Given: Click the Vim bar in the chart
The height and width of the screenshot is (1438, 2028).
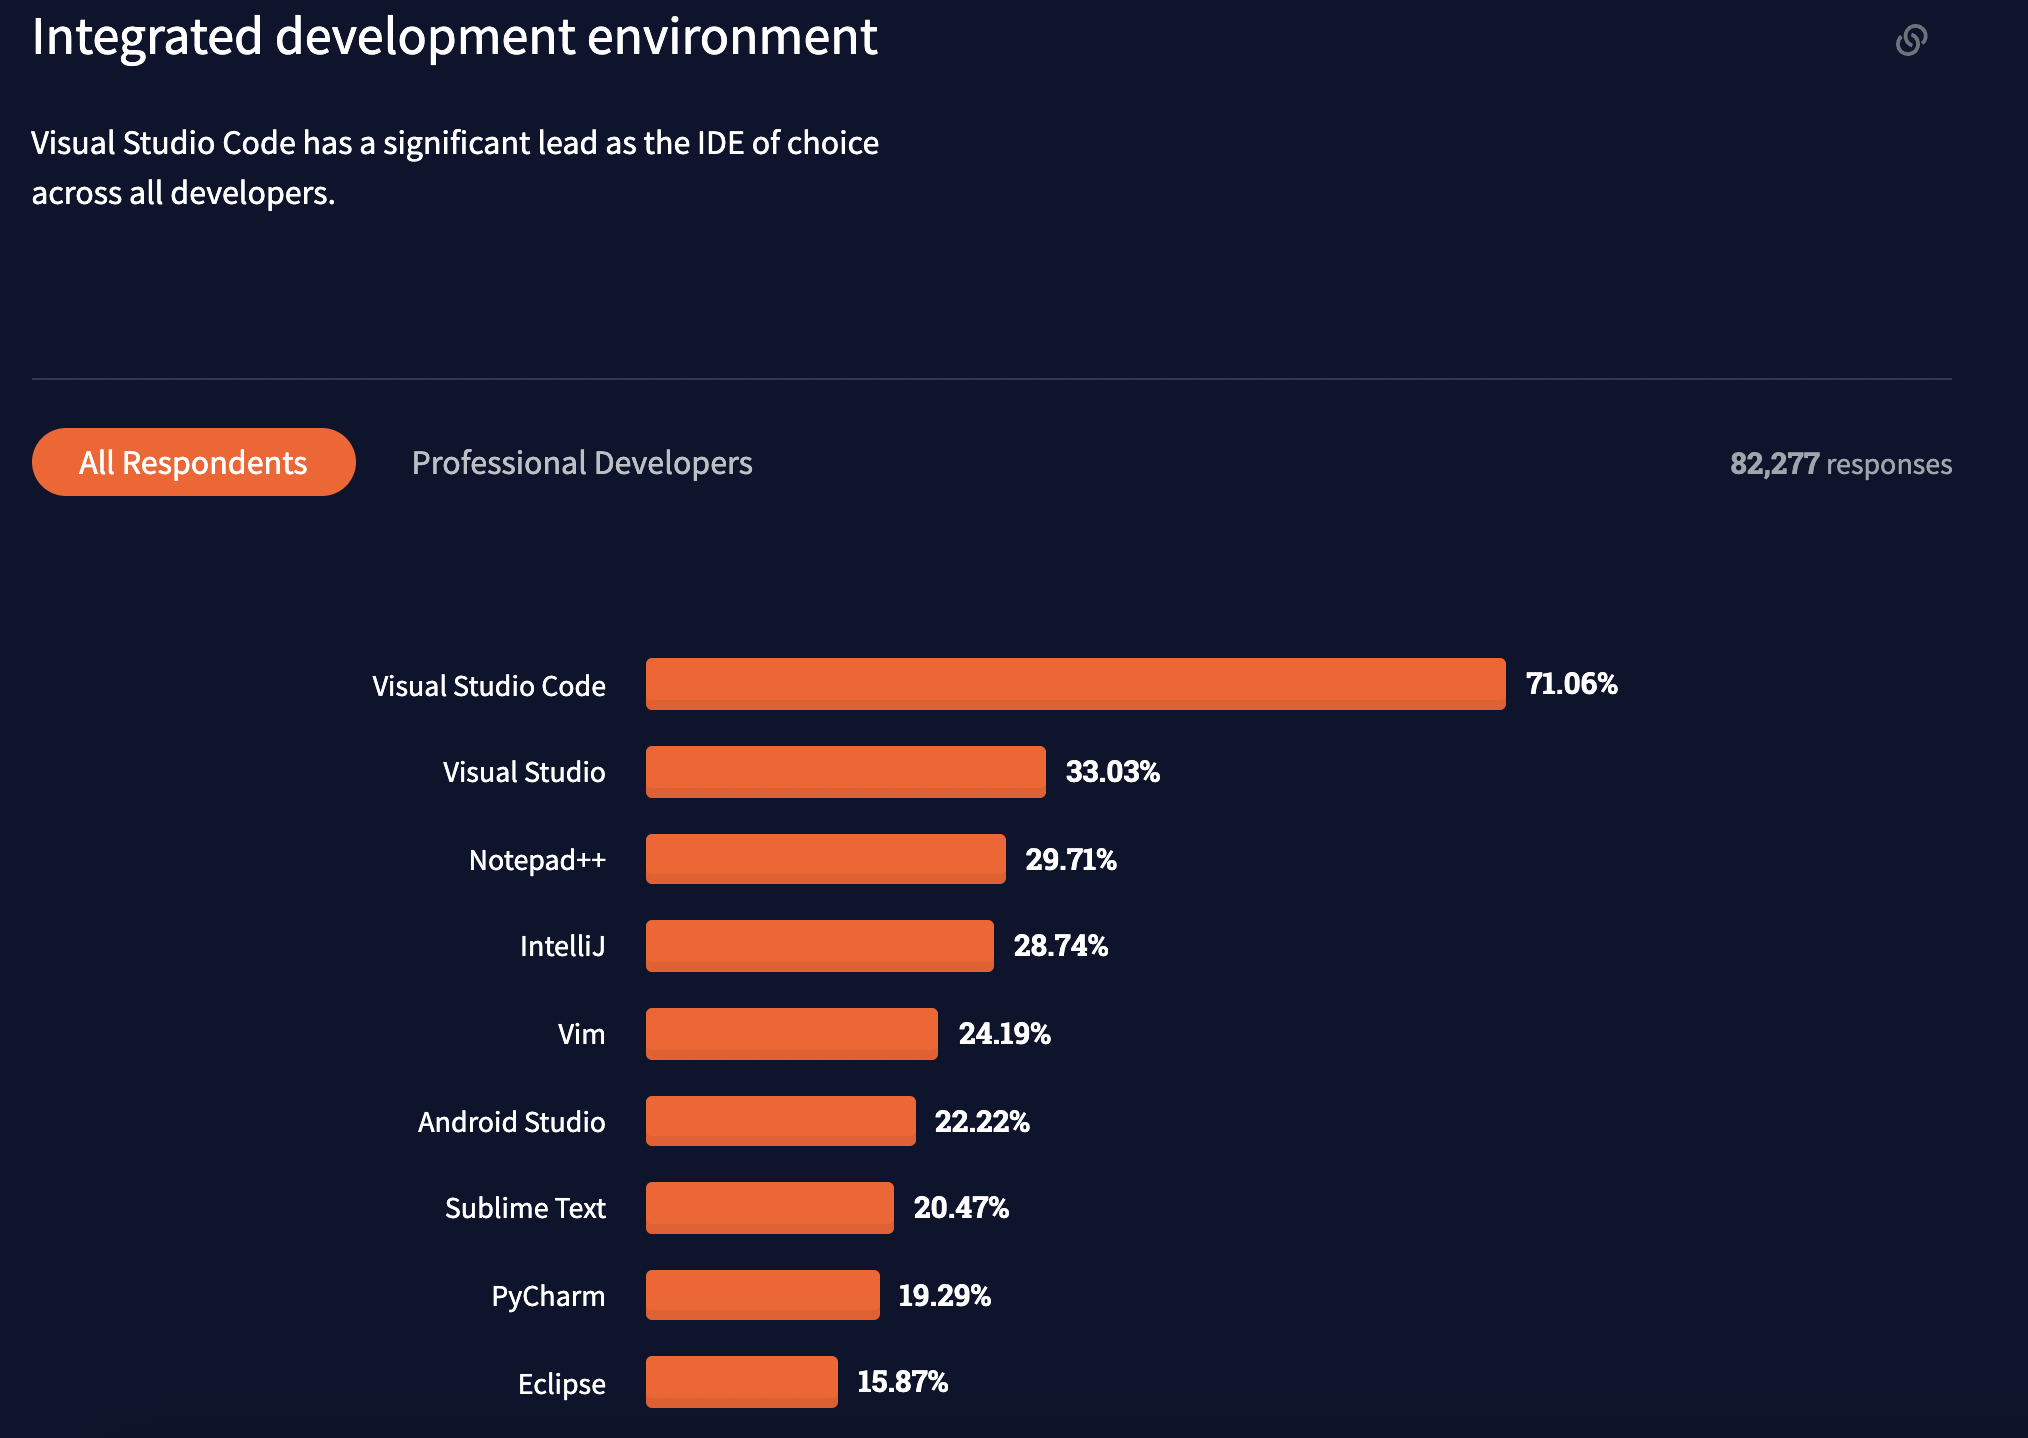Looking at the screenshot, I should 792,1034.
